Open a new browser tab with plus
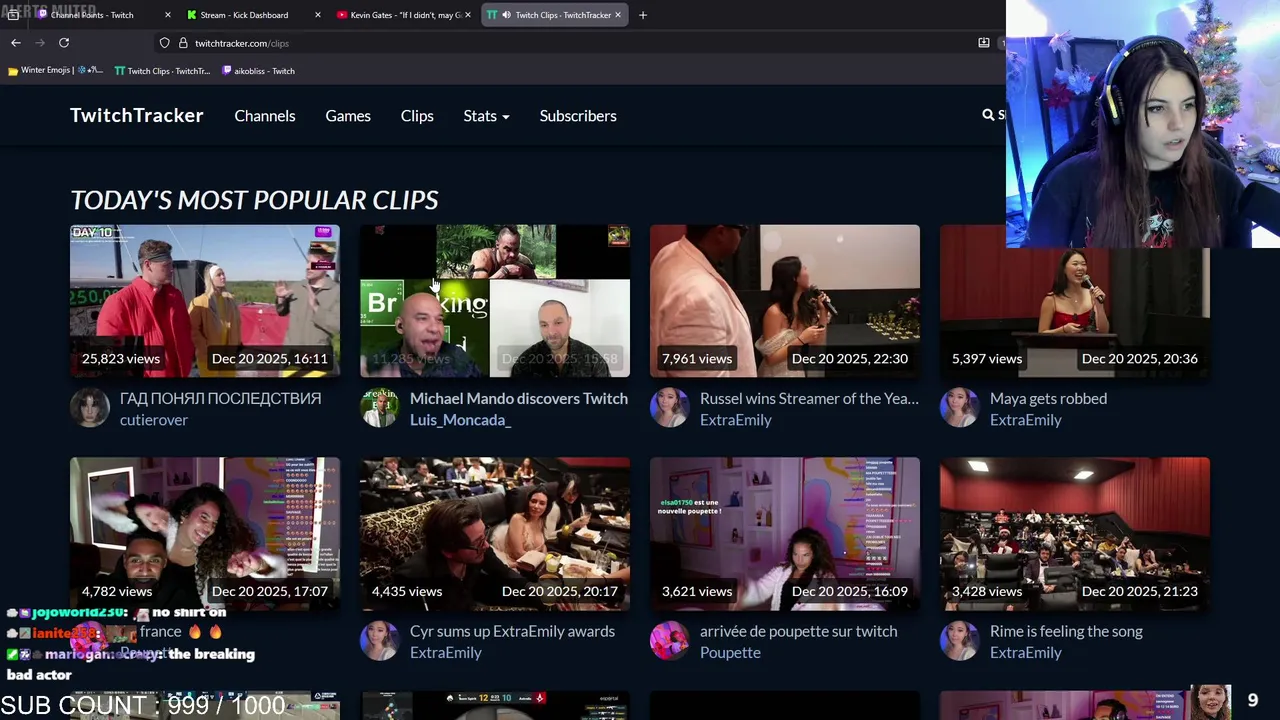The width and height of the screenshot is (1280, 720). click(643, 15)
